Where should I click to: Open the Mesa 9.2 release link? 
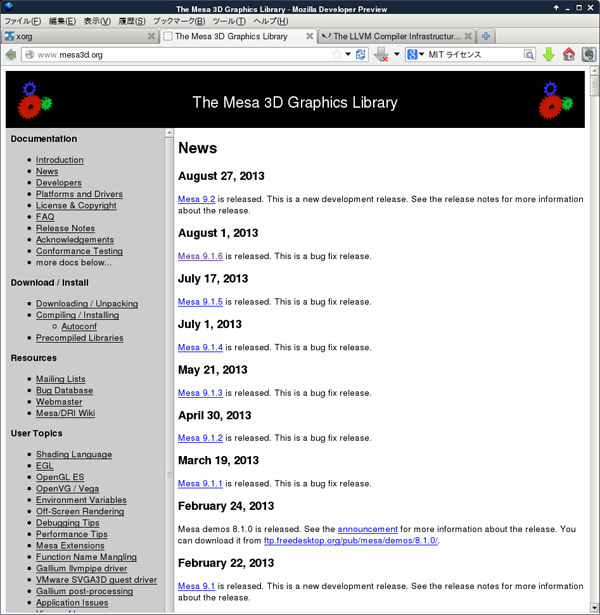[x=196, y=199]
